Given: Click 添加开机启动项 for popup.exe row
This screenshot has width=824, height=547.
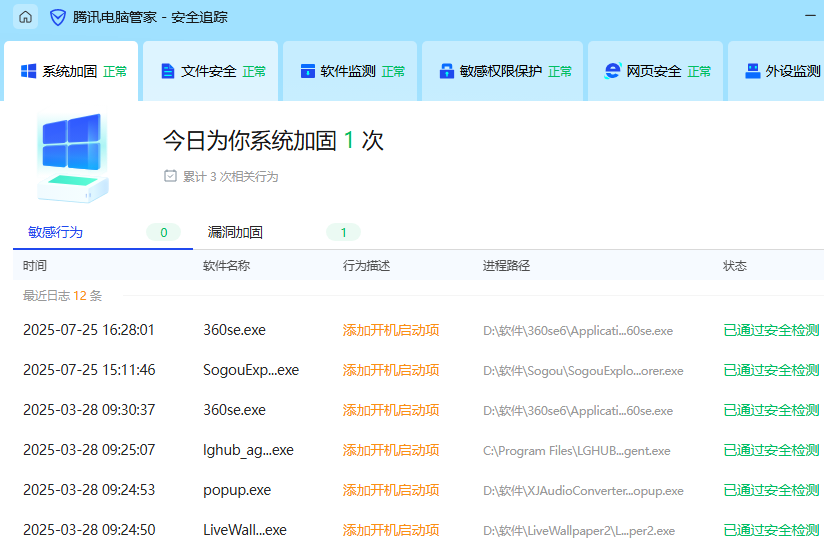Looking at the screenshot, I should coord(391,490).
